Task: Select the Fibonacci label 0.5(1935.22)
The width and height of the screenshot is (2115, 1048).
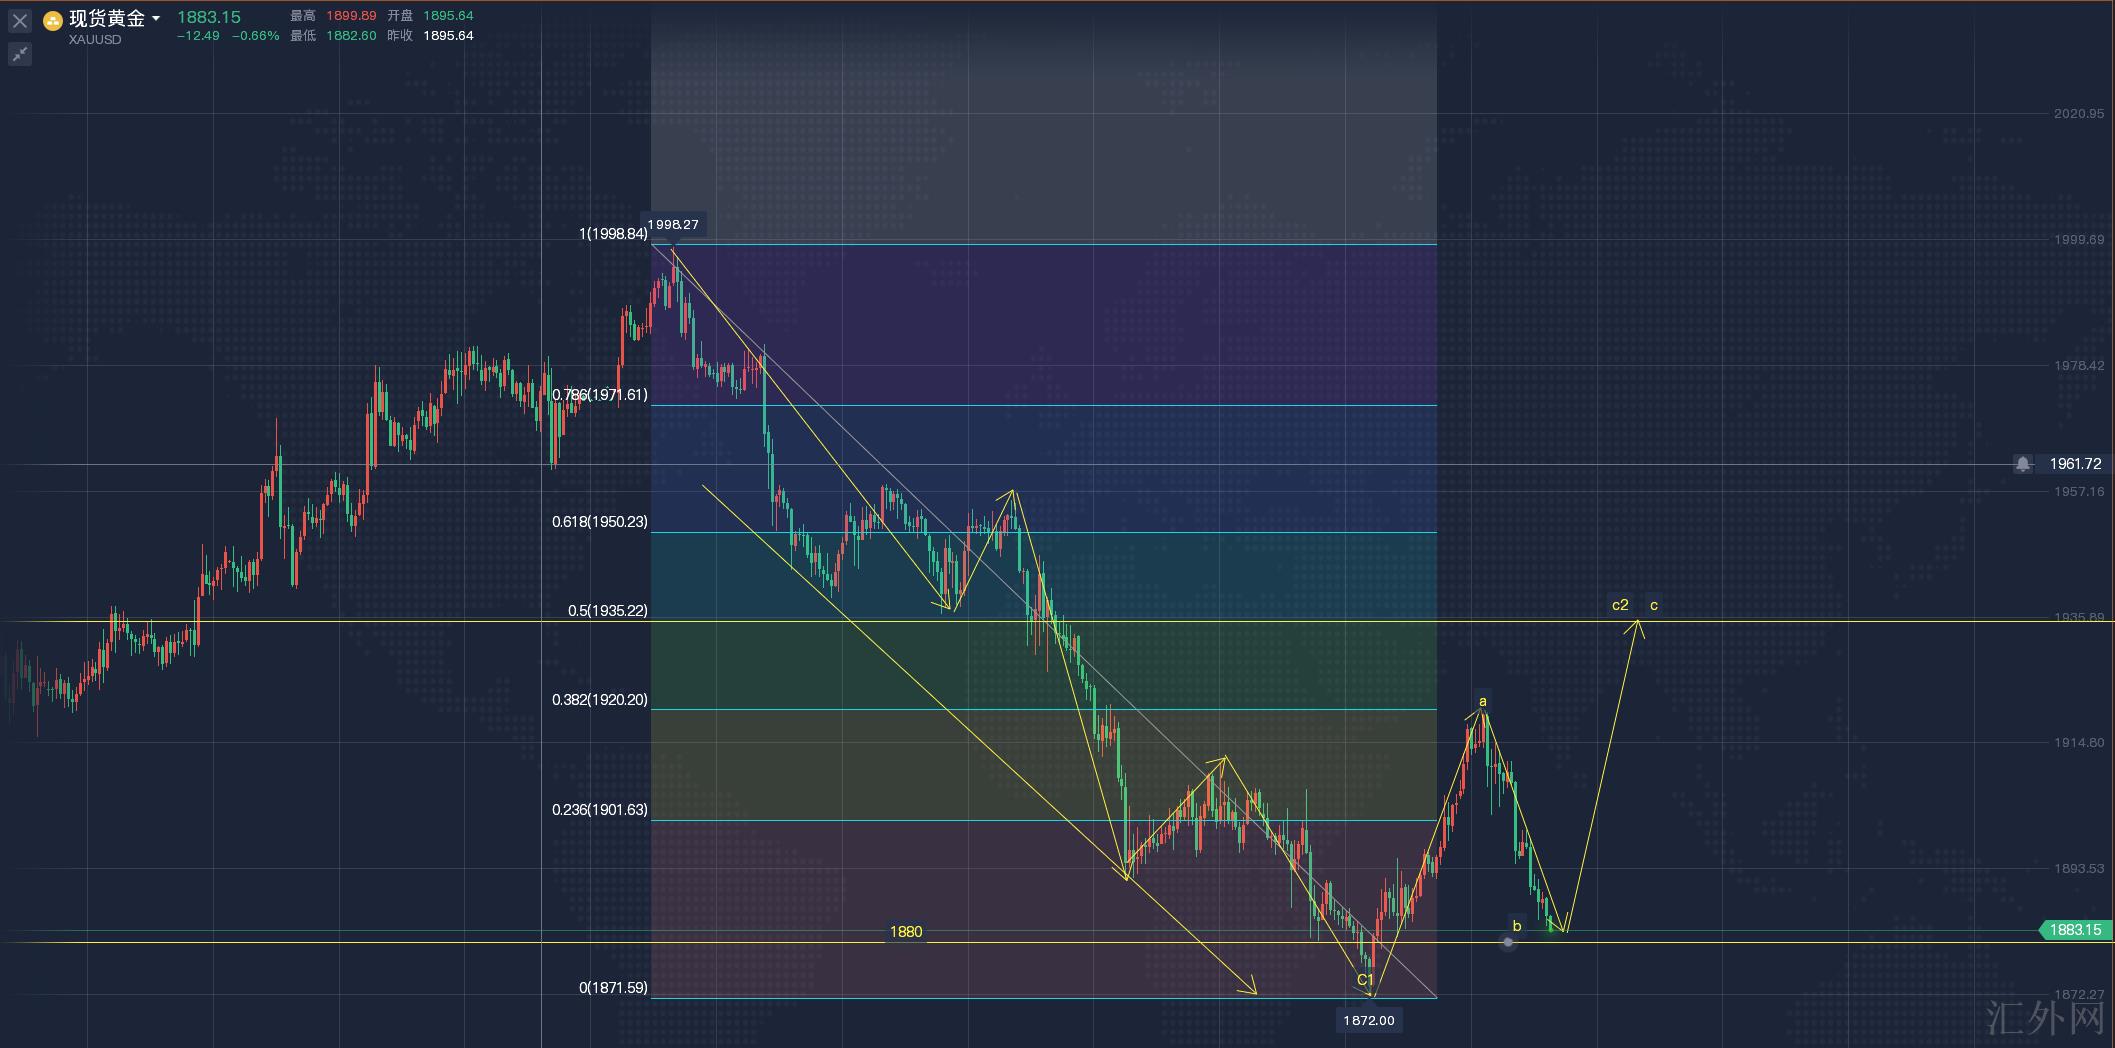Action: (x=608, y=611)
